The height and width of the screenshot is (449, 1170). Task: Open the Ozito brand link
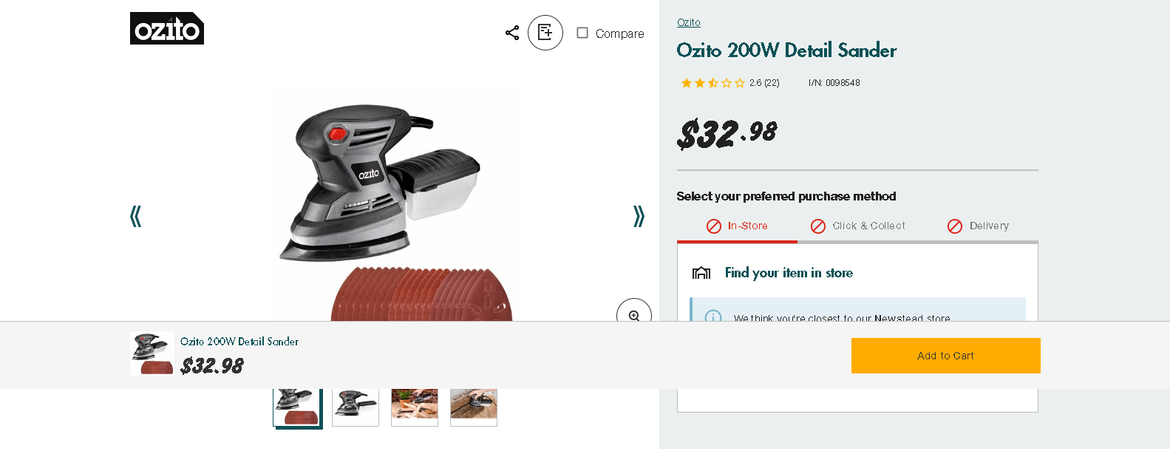click(688, 22)
